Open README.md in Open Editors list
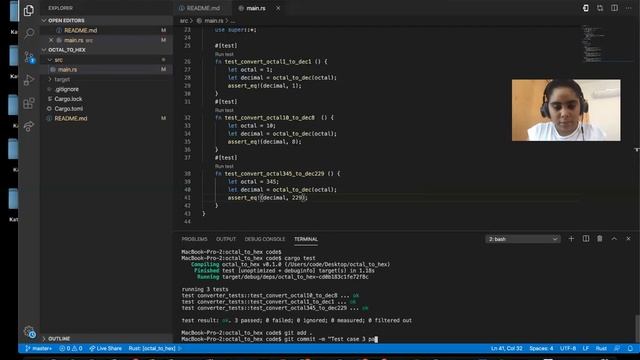The image size is (640, 360). [x=80, y=30]
